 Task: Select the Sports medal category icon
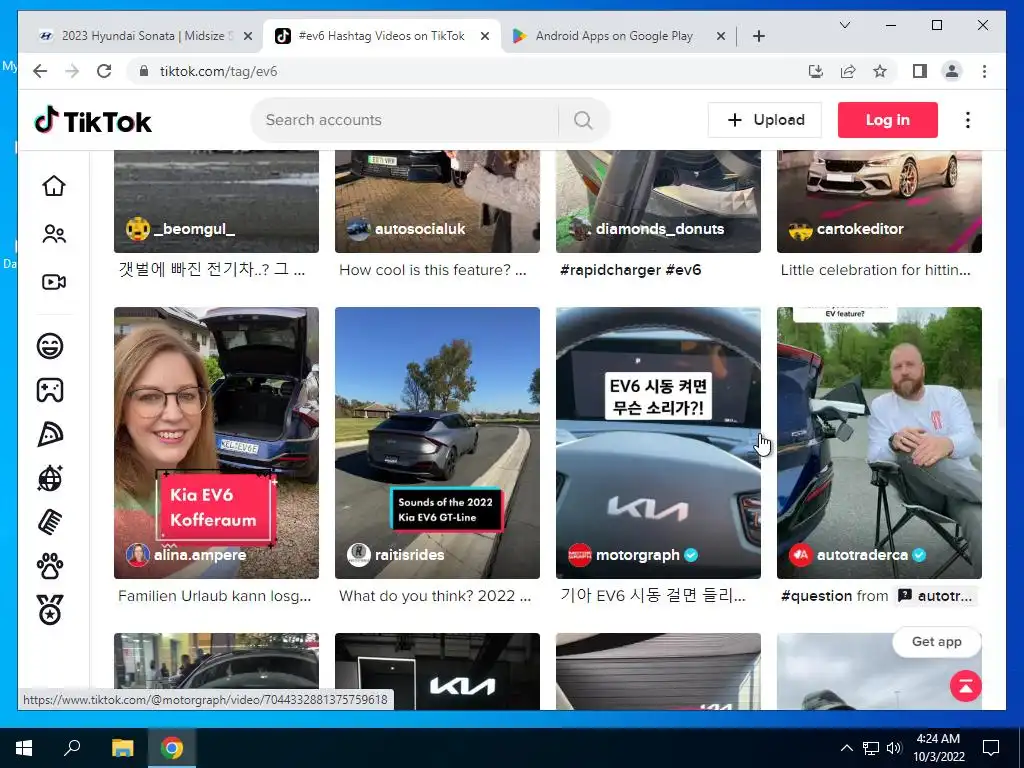[x=50, y=610]
